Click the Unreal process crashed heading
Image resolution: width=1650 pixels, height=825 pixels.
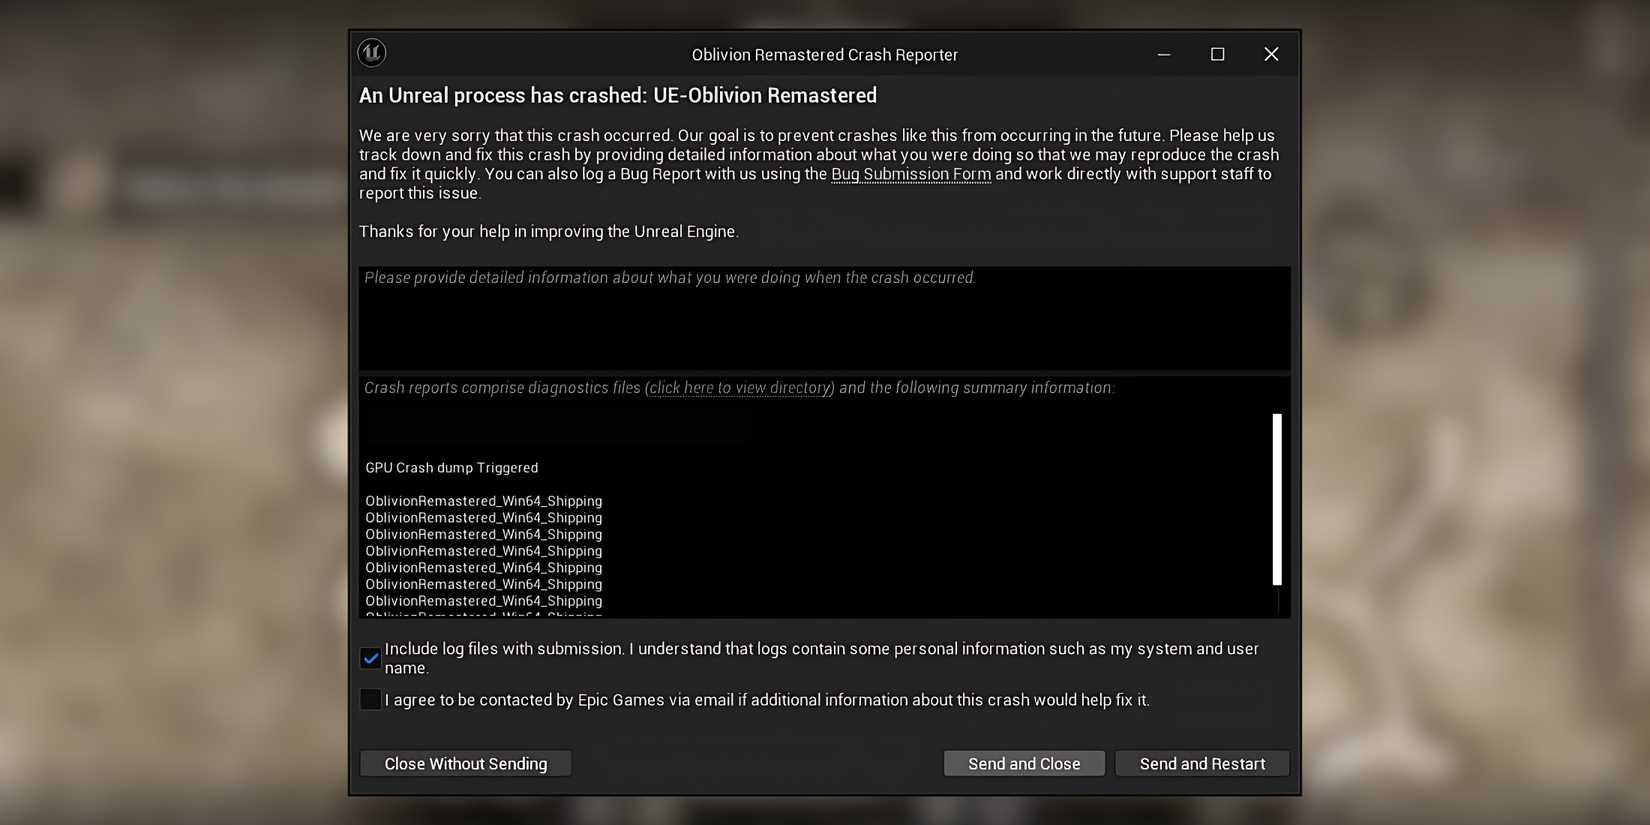[x=617, y=95]
